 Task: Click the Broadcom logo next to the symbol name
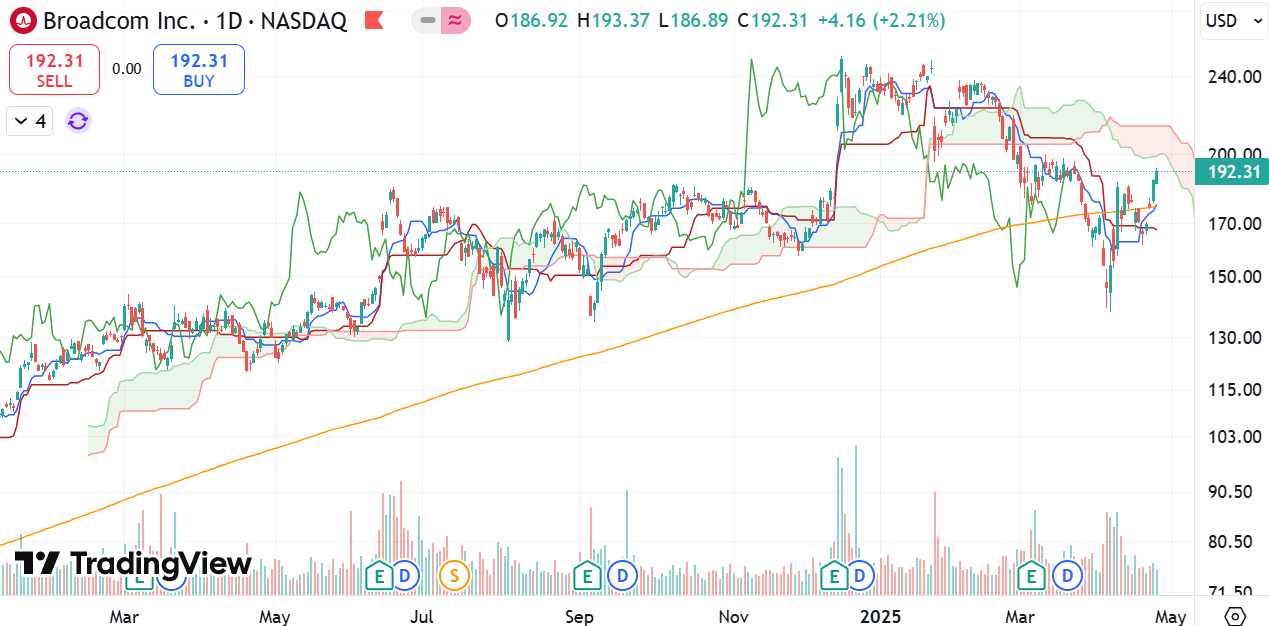pos(23,20)
